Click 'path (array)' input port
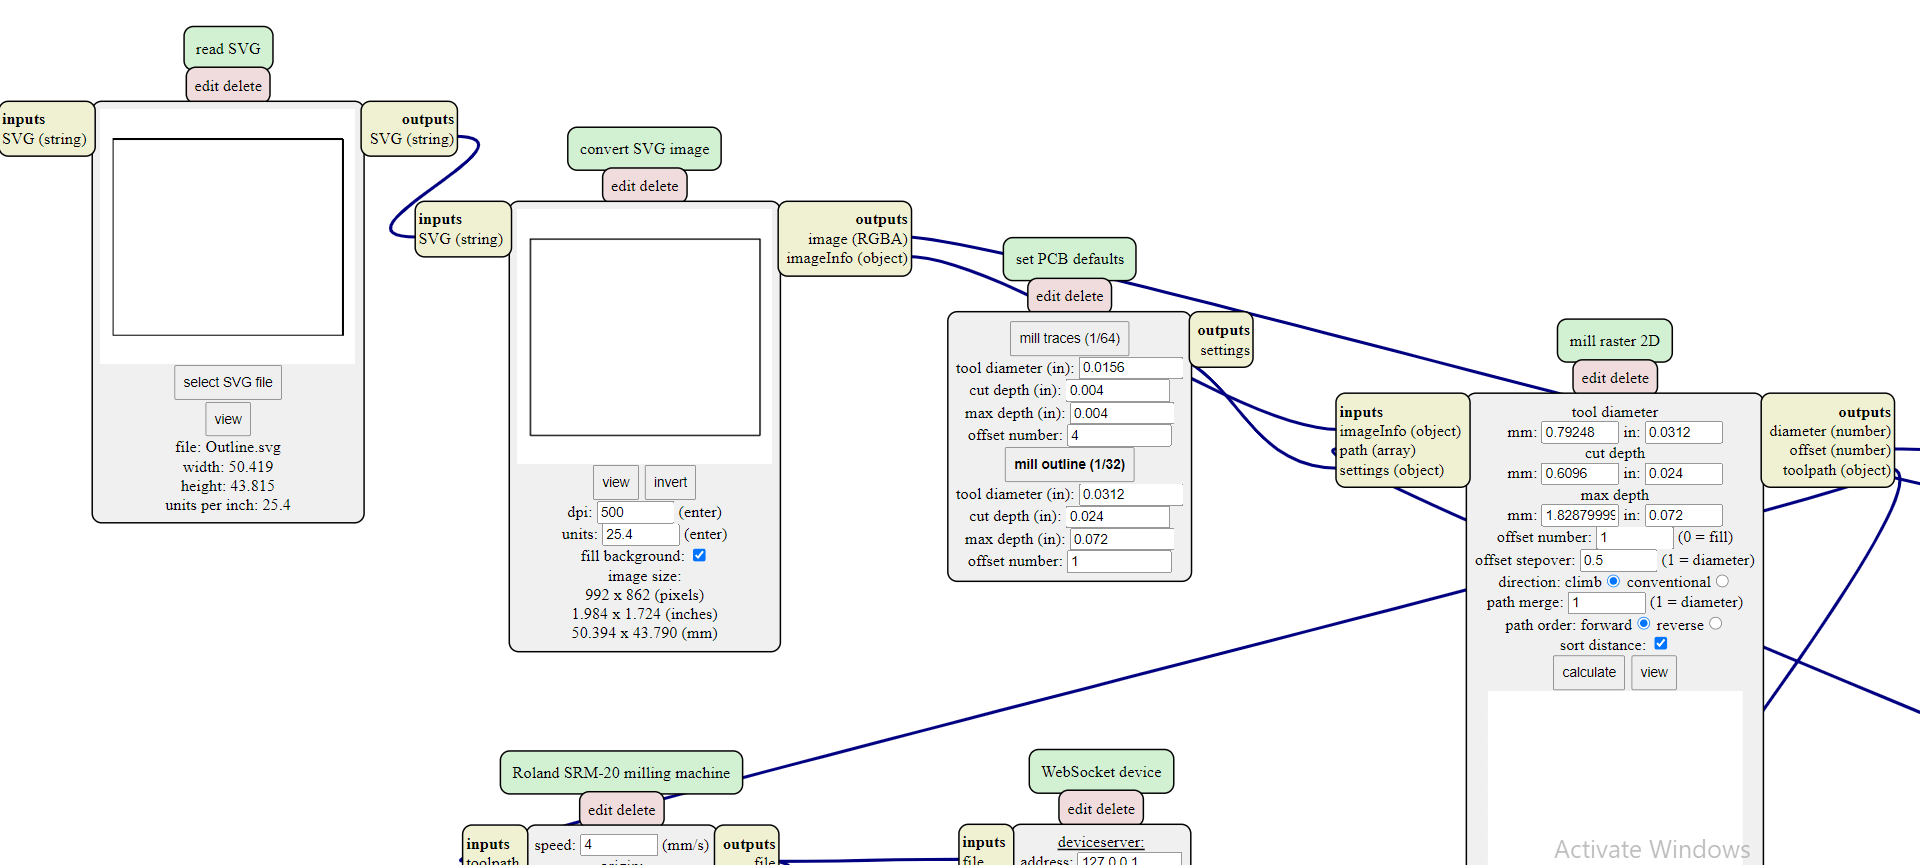The height and width of the screenshot is (865, 1920). (x=1378, y=450)
